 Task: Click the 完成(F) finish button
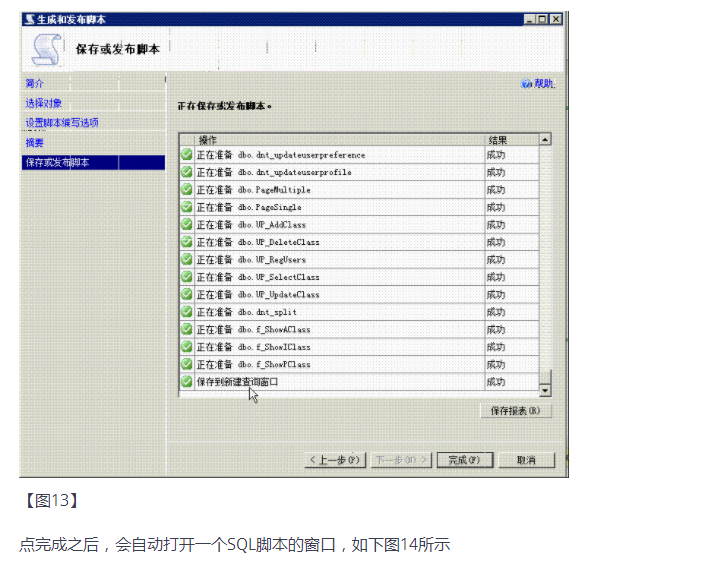[x=465, y=460]
